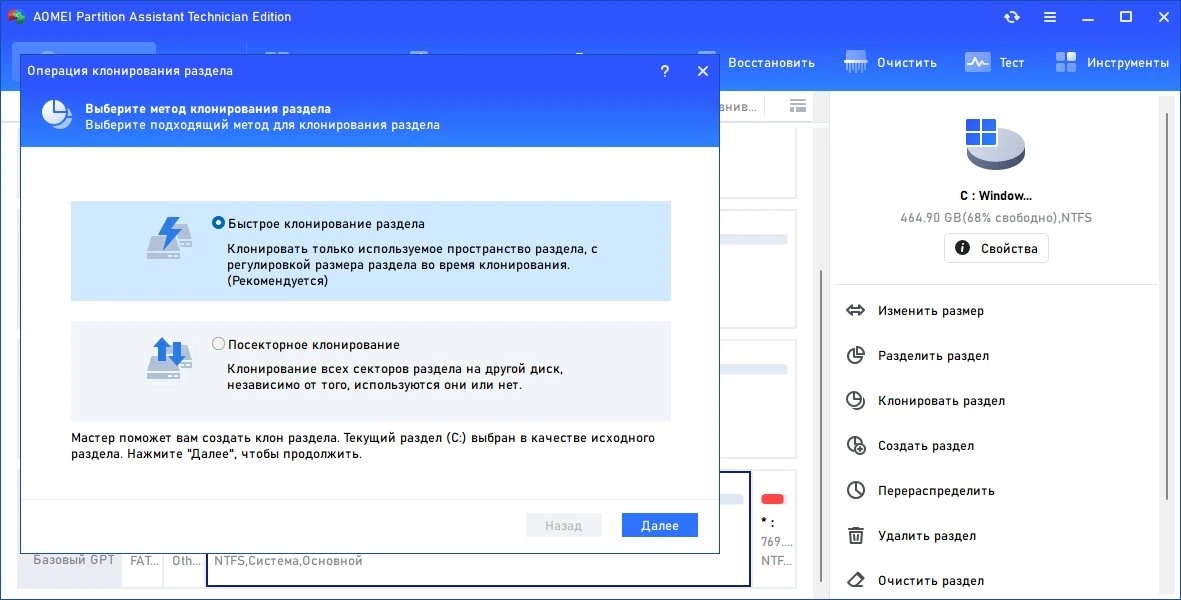Image resolution: width=1181 pixels, height=600 pixels.
Task: Open the Восстановить toolbar item
Action: tap(771, 62)
